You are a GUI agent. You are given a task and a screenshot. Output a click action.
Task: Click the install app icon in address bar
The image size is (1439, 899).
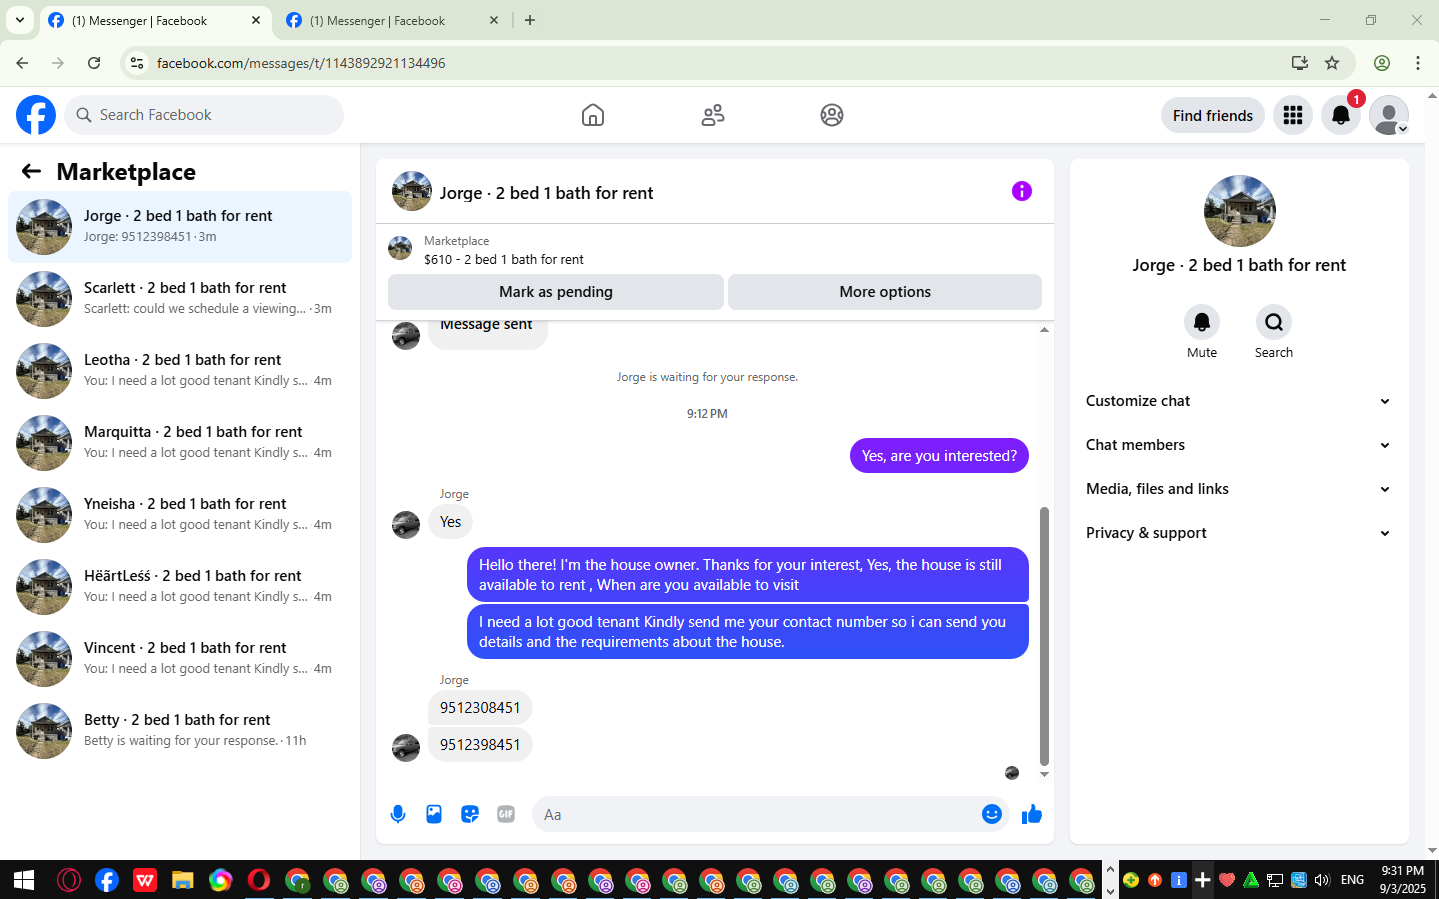point(1300,63)
